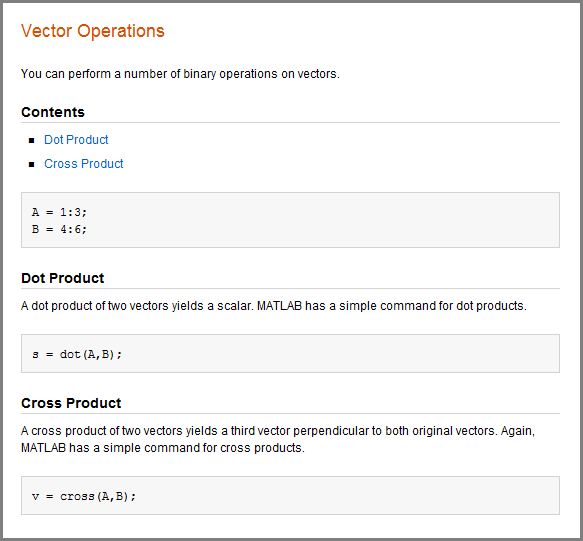Screen dimensions: 583x541
Task: Open the Dot Product contents link
Action: [x=76, y=140]
